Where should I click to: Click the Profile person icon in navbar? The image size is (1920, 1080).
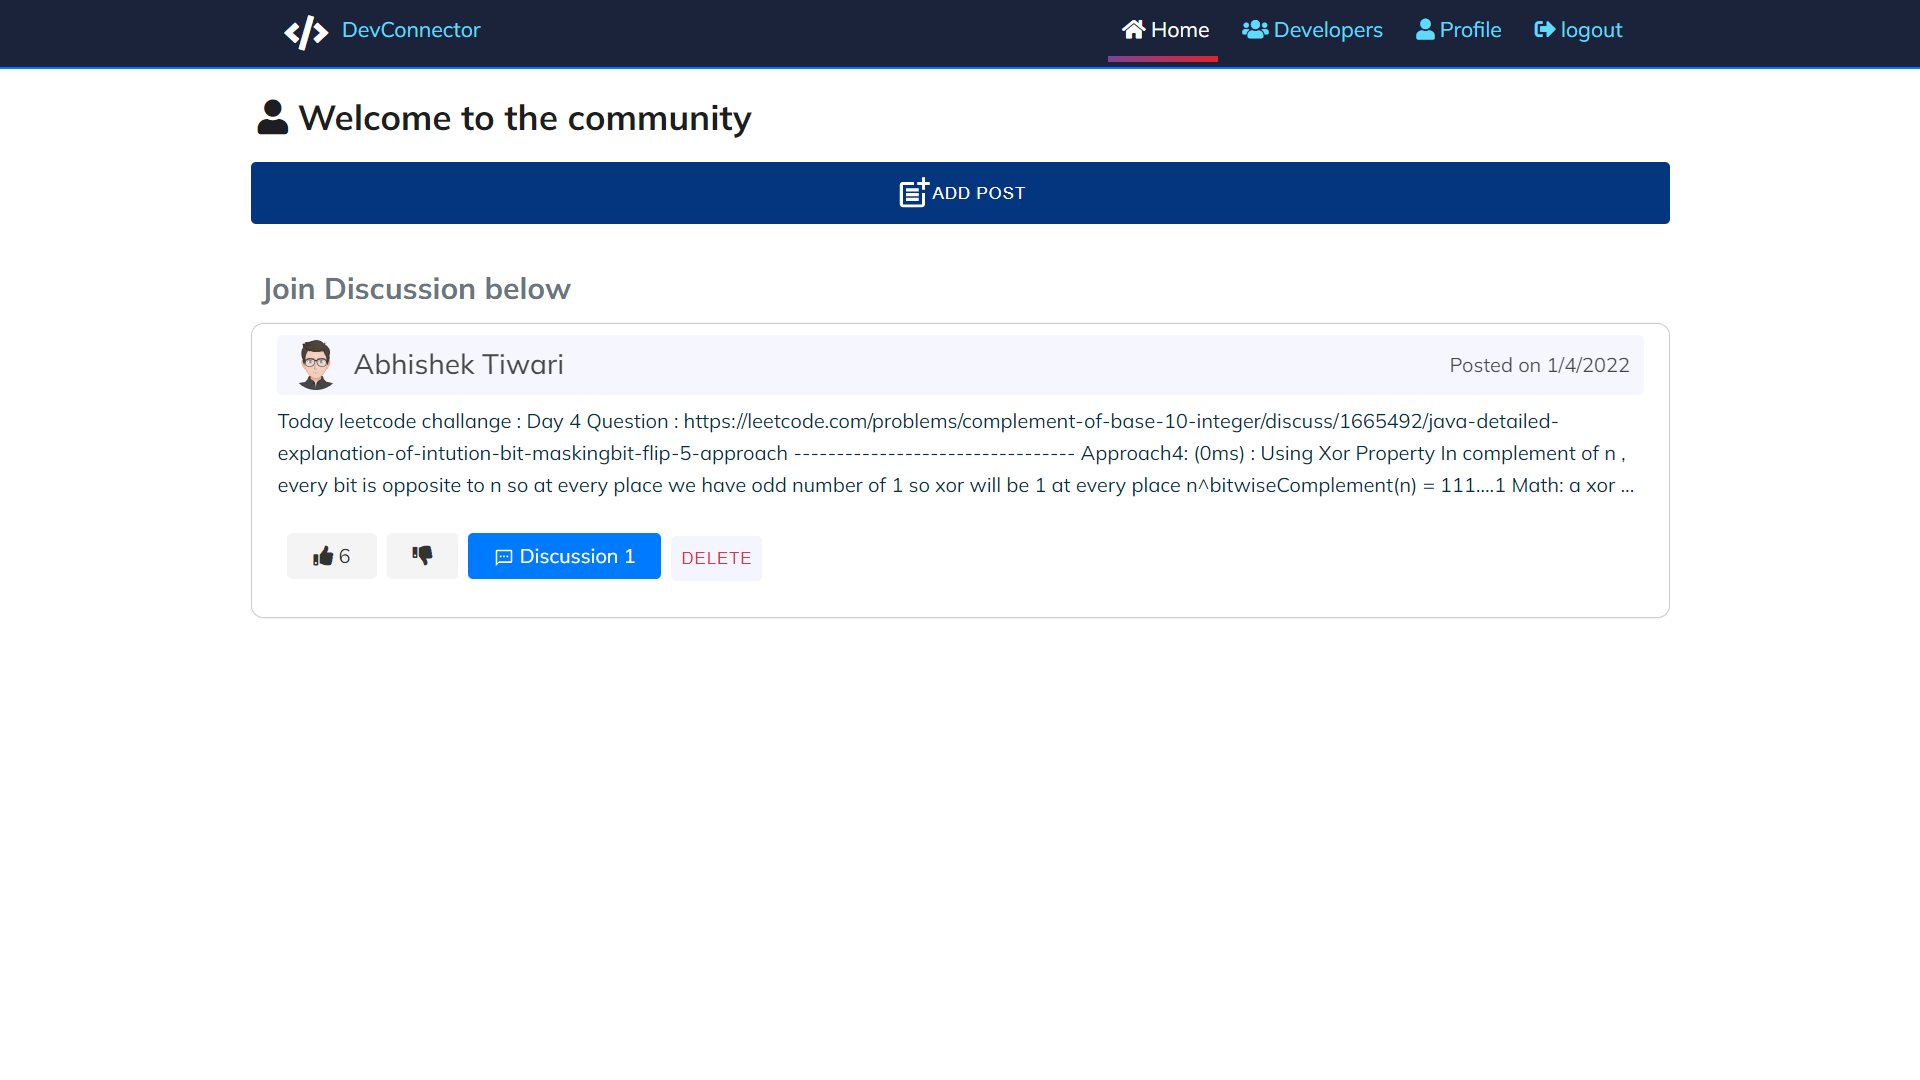click(x=1425, y=30)
